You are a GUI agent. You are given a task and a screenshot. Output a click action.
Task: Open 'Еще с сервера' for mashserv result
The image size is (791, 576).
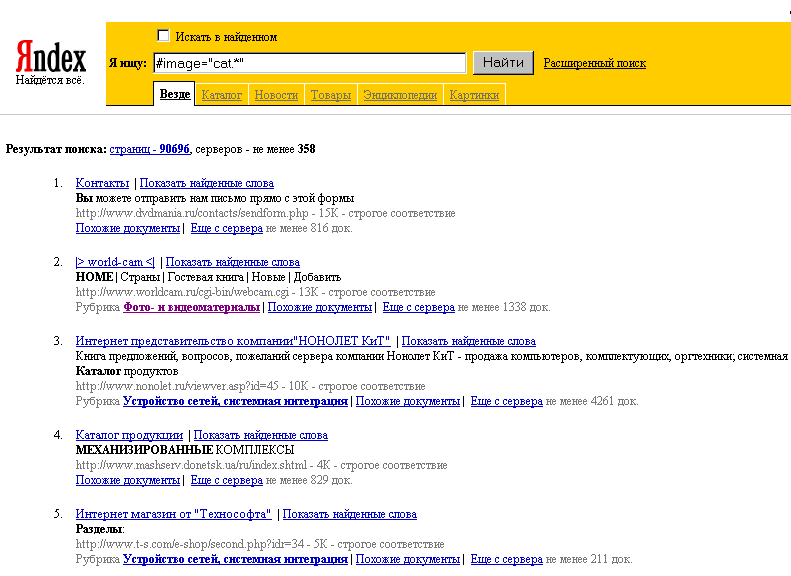[227, 480]
